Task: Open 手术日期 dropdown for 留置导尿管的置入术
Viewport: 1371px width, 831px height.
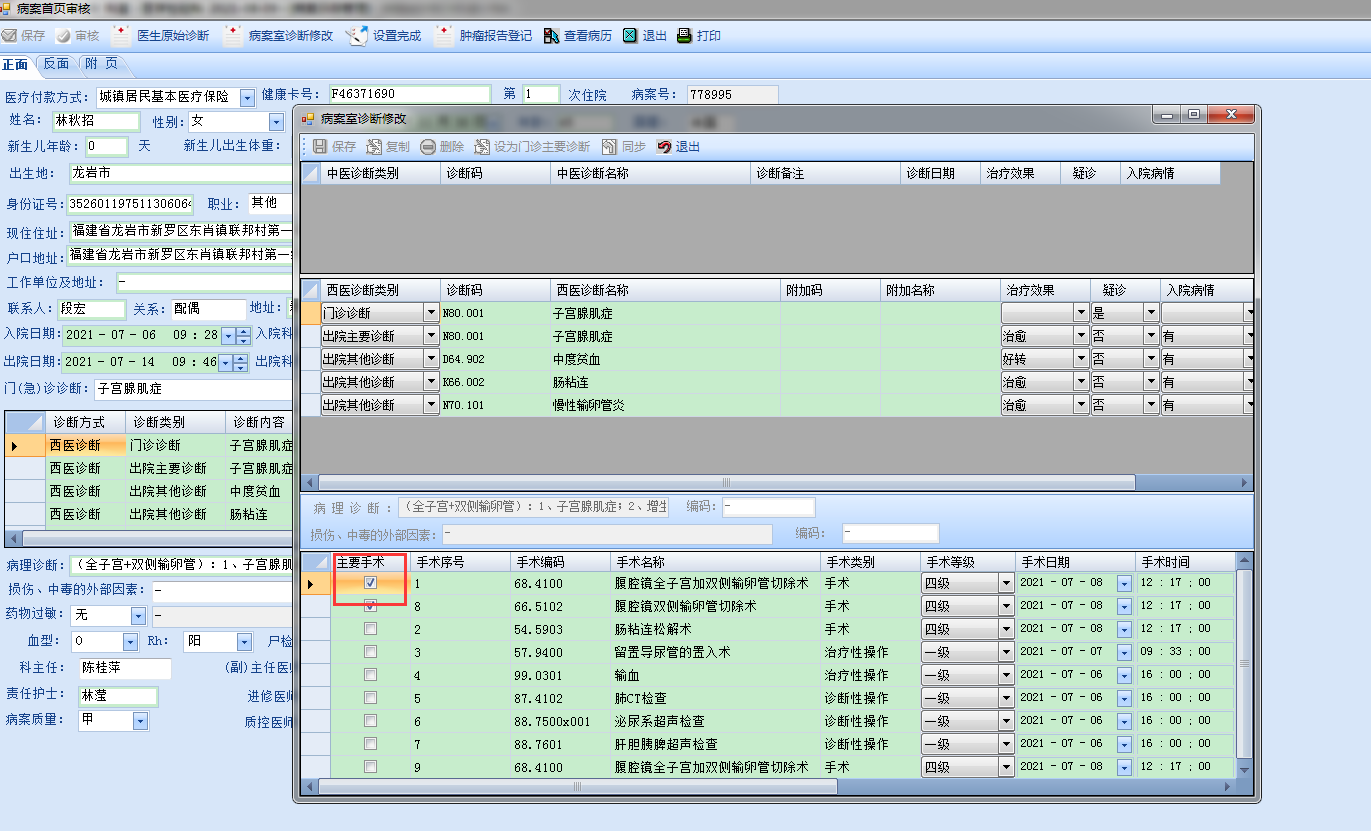Action: 1123,652
